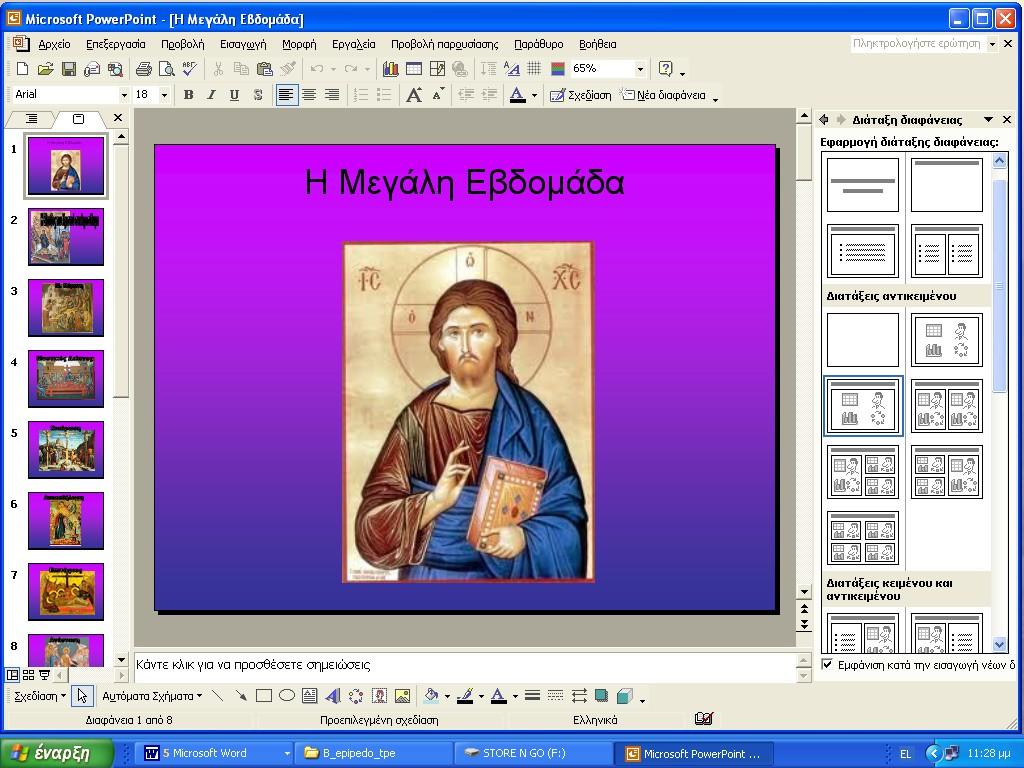This screenshot has height=768, width=1024.
Task: Toggle Bold formatting
Action: point(189,95)
